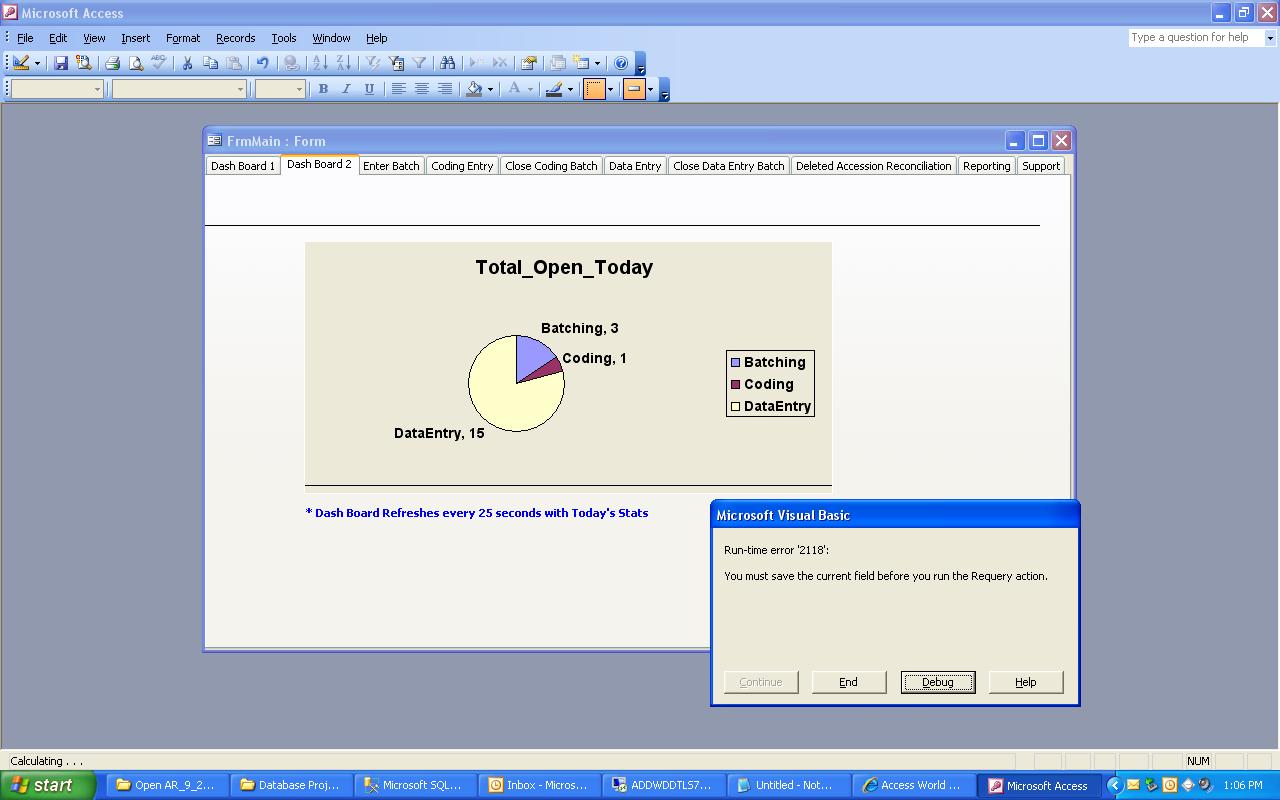1280x800 pixels.
Task: Open the Font name combo box
Action: tap(179, 89)
